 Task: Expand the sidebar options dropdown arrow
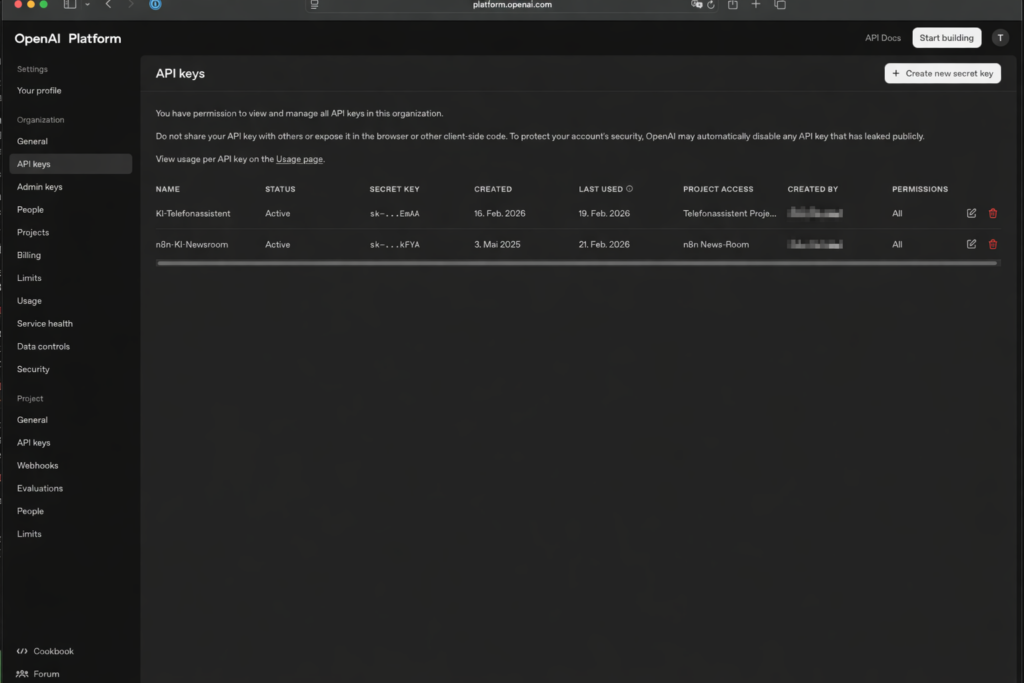(x=87, y=5)
